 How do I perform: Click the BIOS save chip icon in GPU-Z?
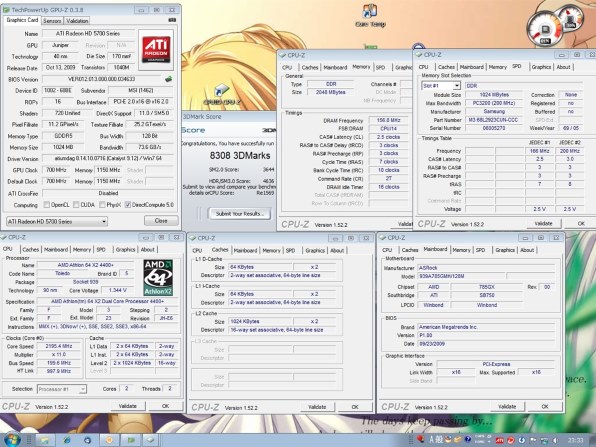(168, 79)
